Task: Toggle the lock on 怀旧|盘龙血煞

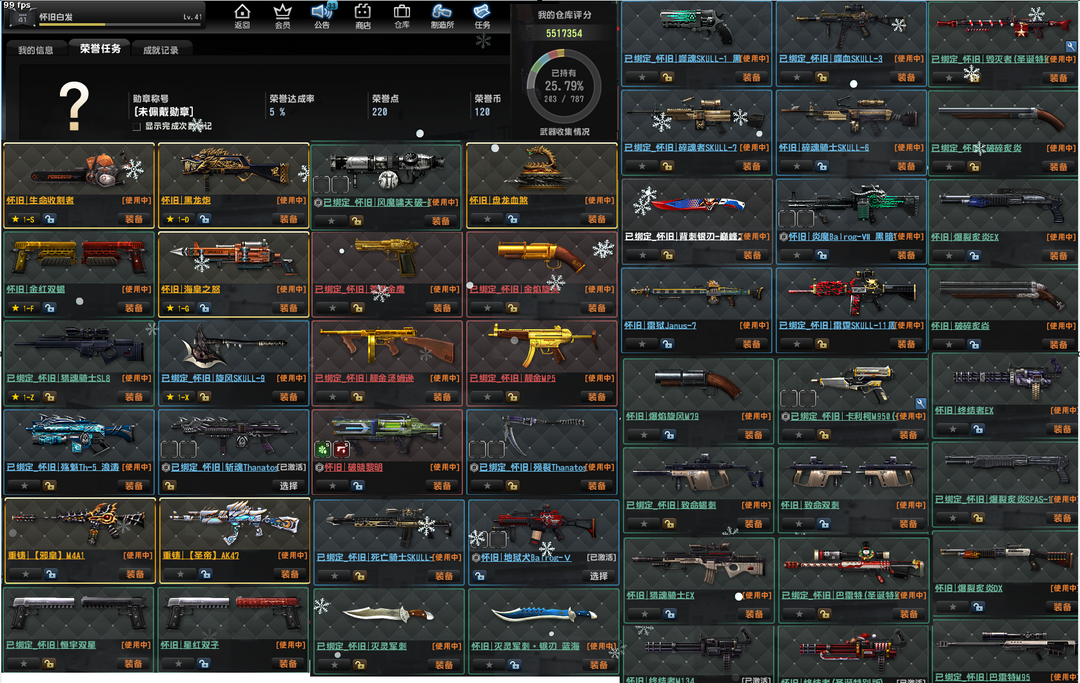Action: 512,219
